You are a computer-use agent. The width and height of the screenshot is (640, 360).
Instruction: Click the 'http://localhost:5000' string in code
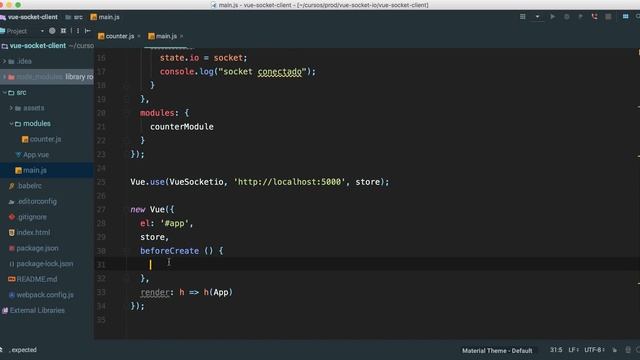coord(289,182)
